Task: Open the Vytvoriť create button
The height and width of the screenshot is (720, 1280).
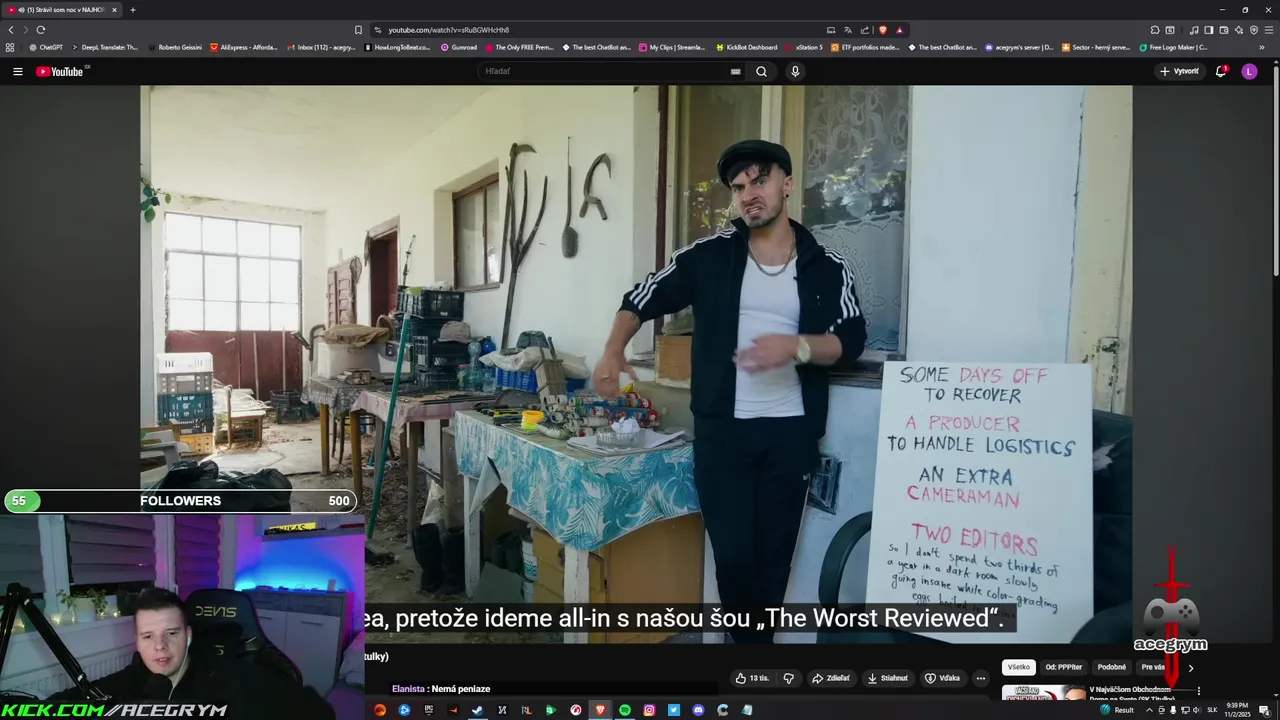Action: point(1179,71)
